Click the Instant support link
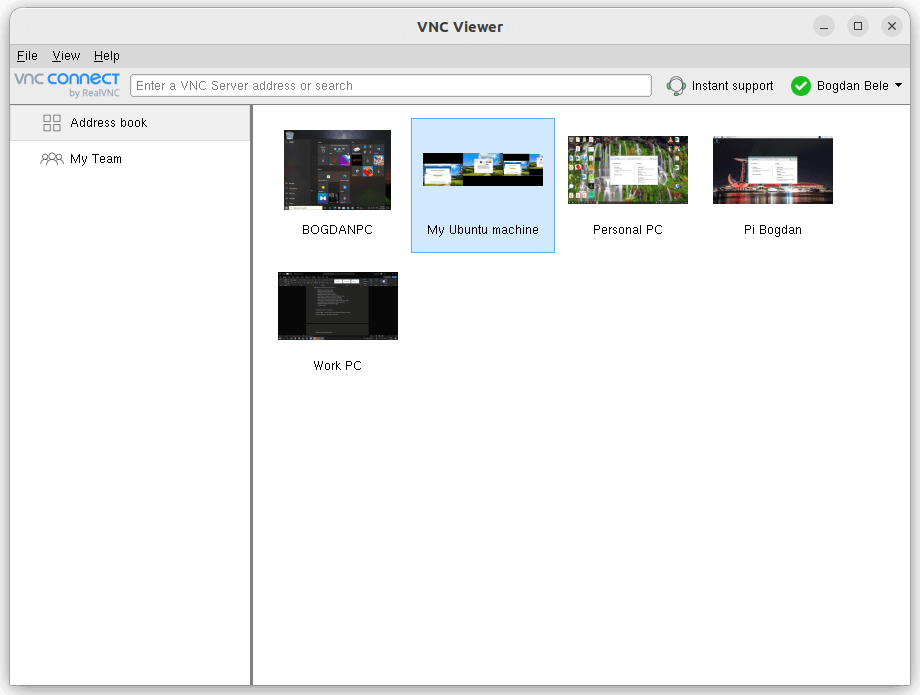 click(732, 85)
